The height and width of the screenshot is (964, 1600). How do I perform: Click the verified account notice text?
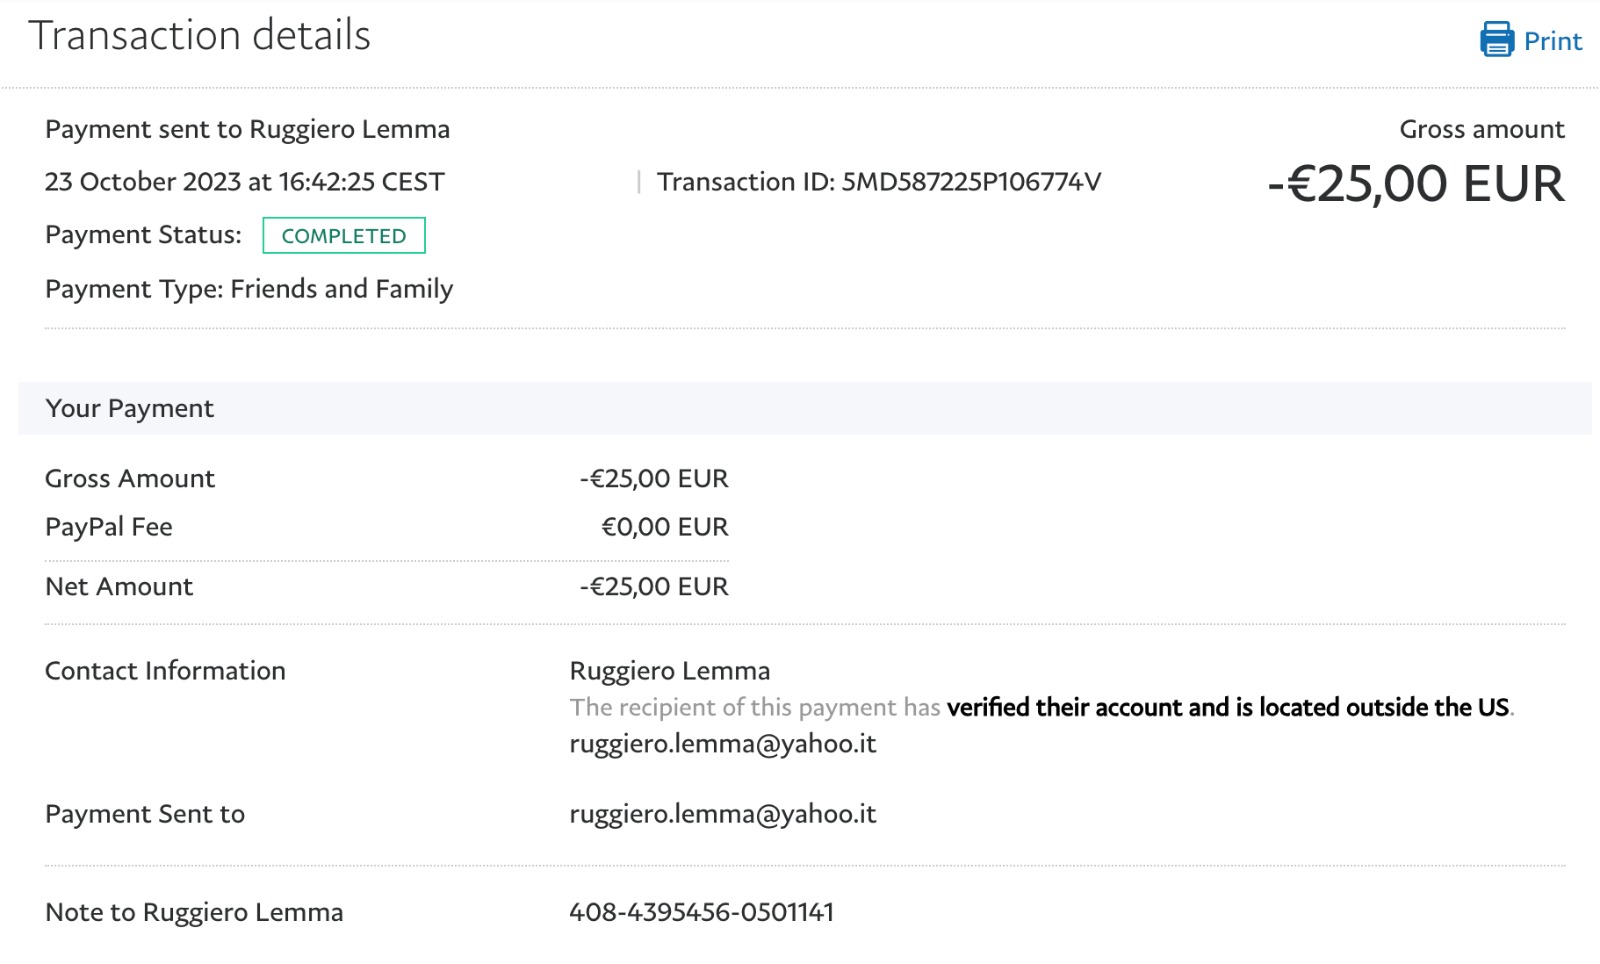click(1040, 708)
